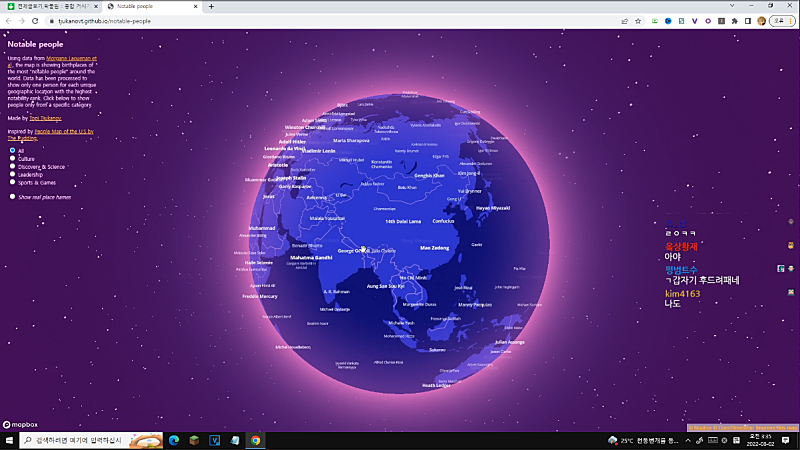Open Microsoft Edge from the taskbar
The width and height of the screenshot is (800, 450).
click(x=173, y=440)
